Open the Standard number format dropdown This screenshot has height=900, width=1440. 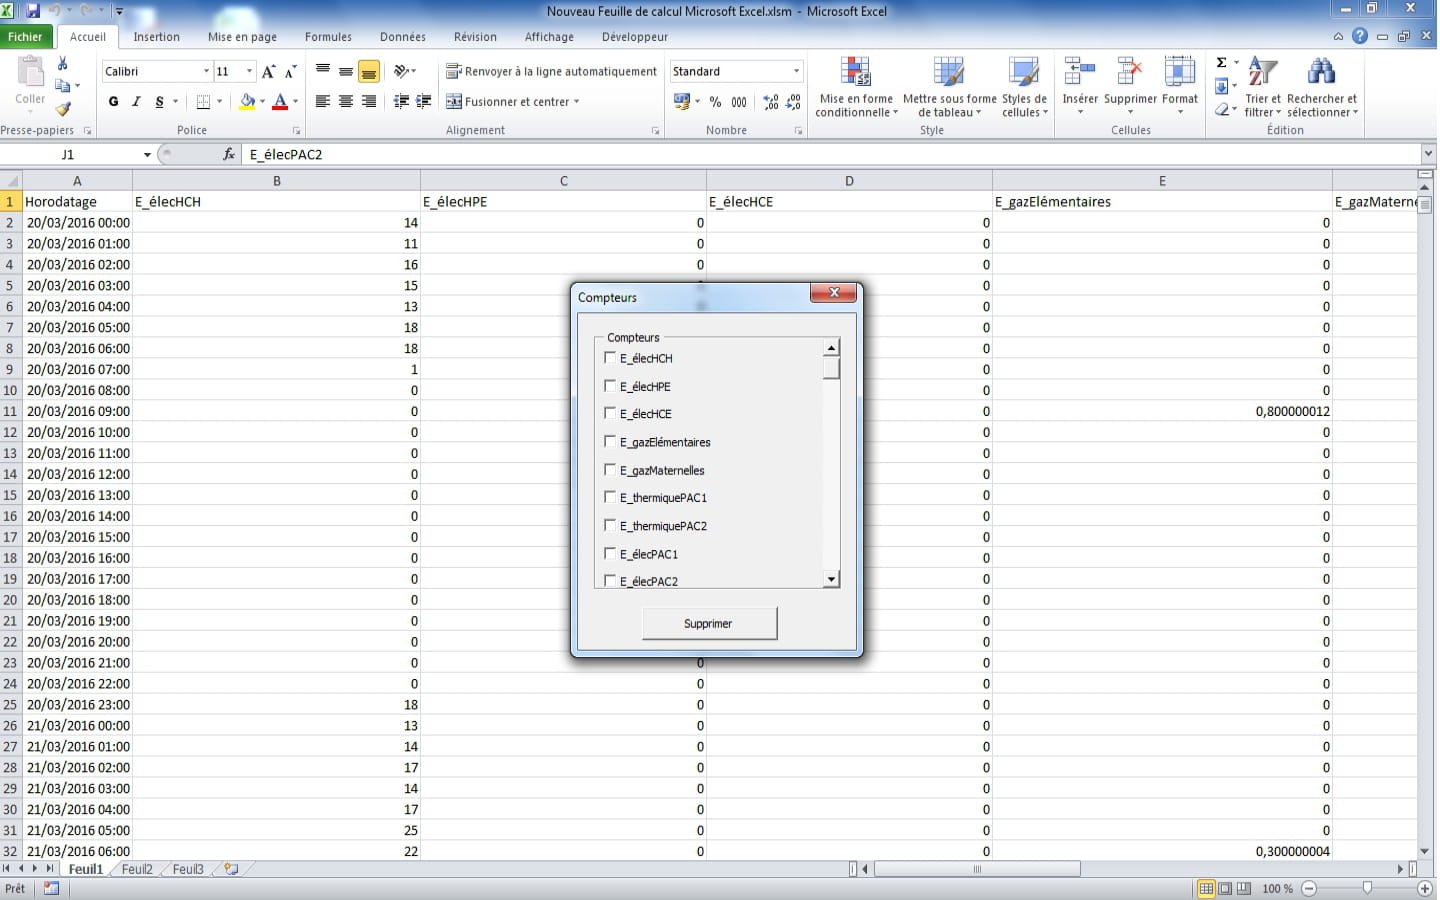pos(796,71)
